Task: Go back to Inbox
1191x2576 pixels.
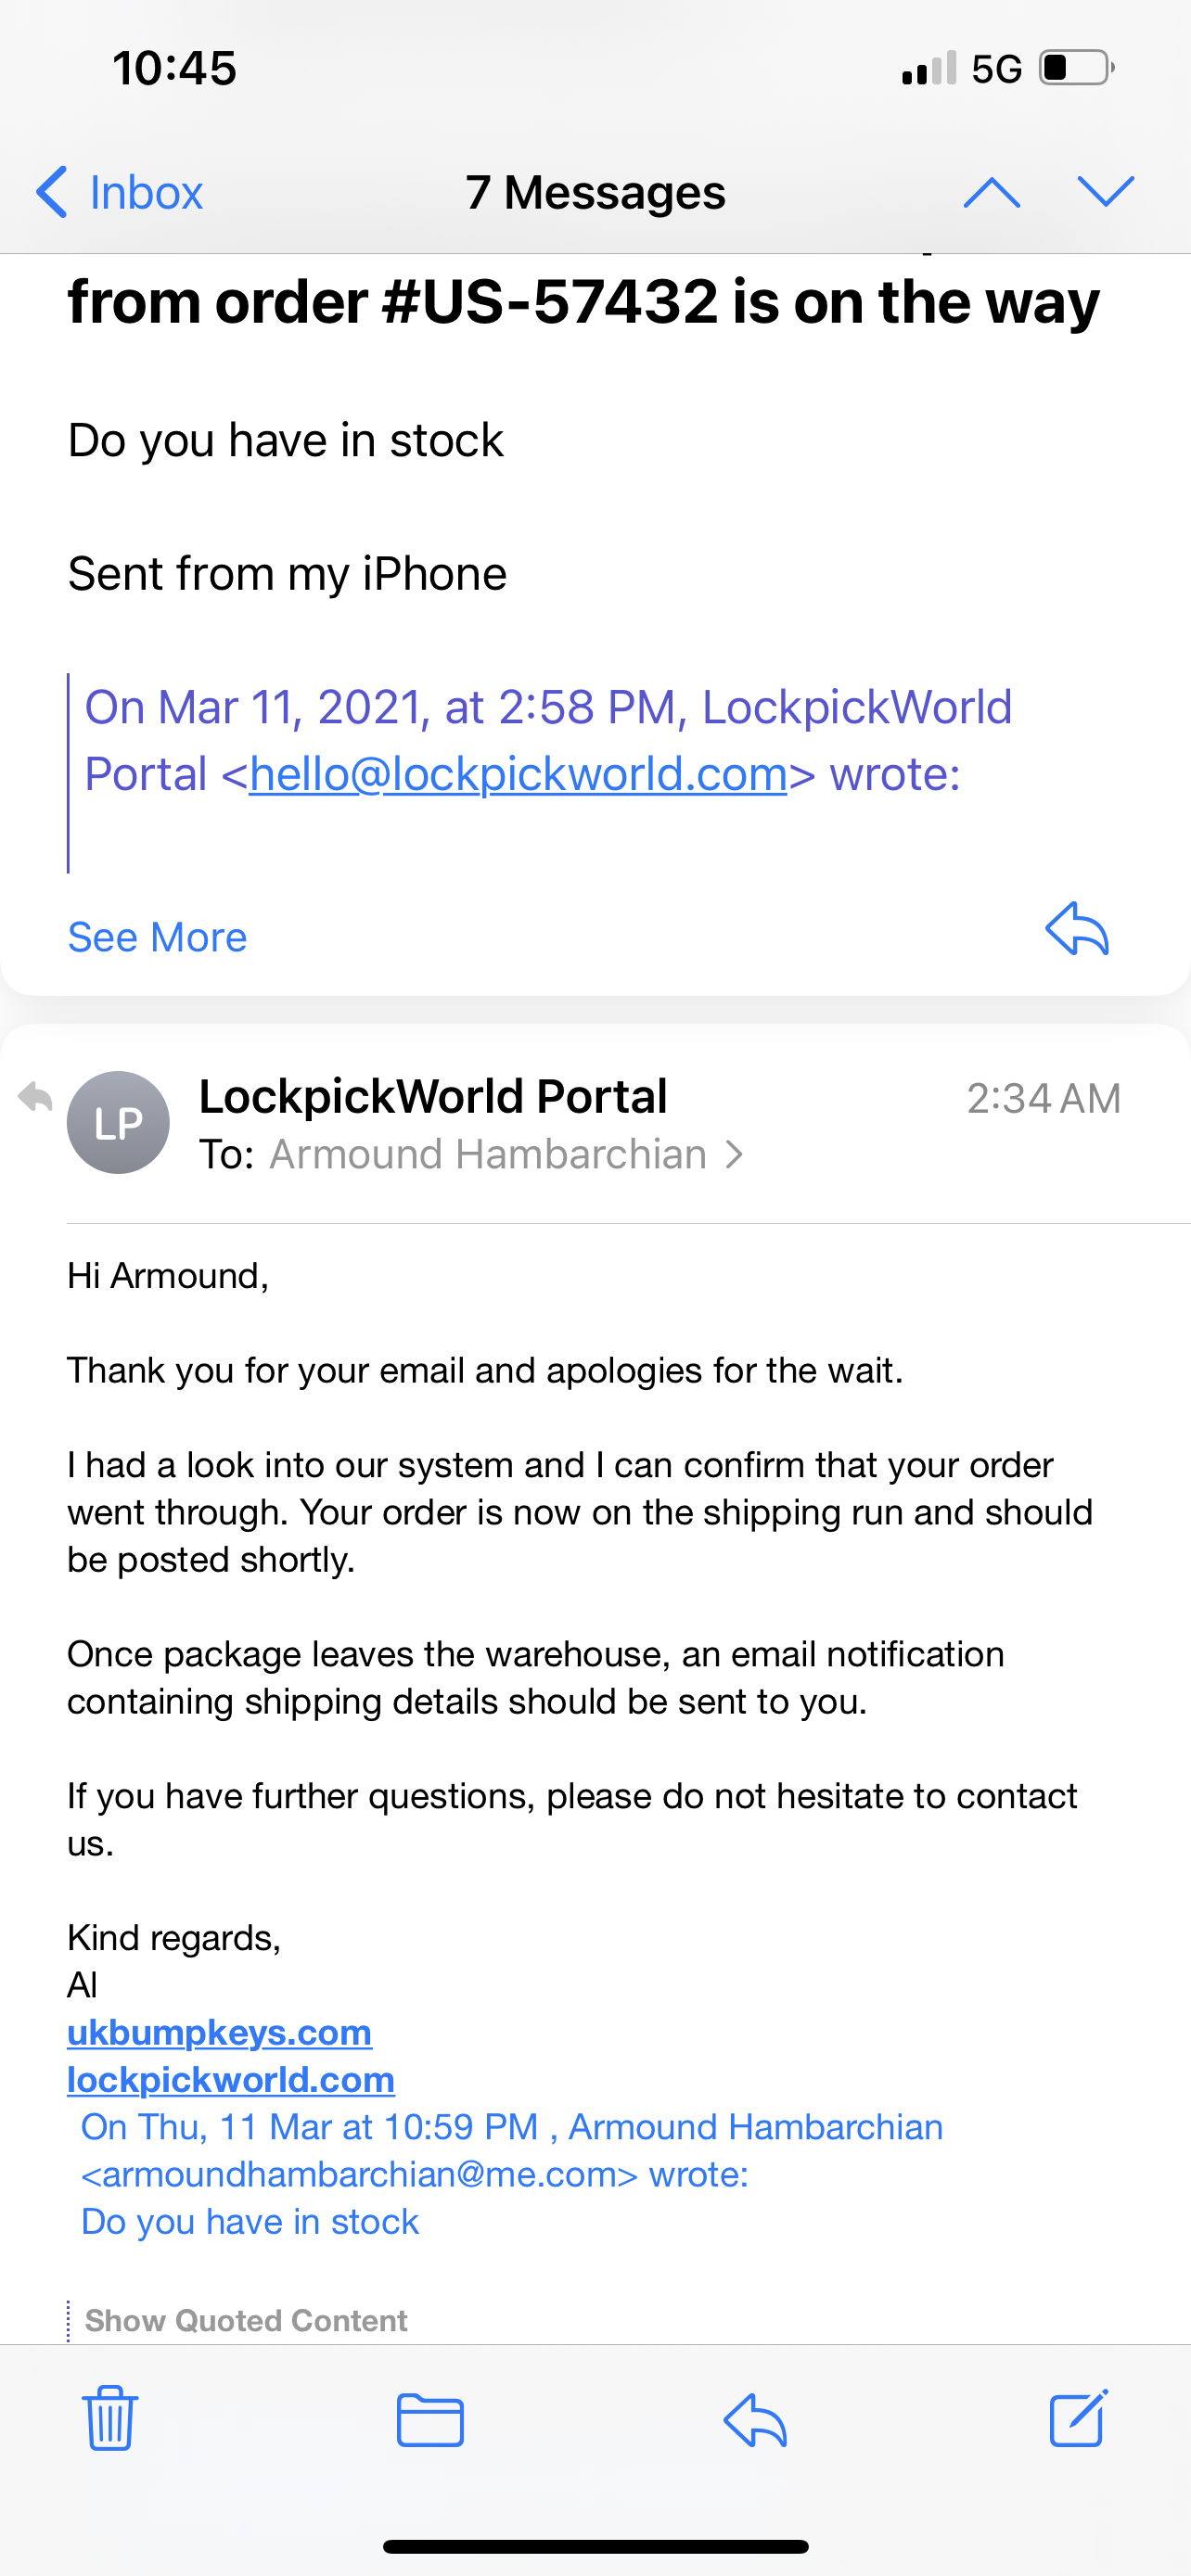Action: (120, 192)
